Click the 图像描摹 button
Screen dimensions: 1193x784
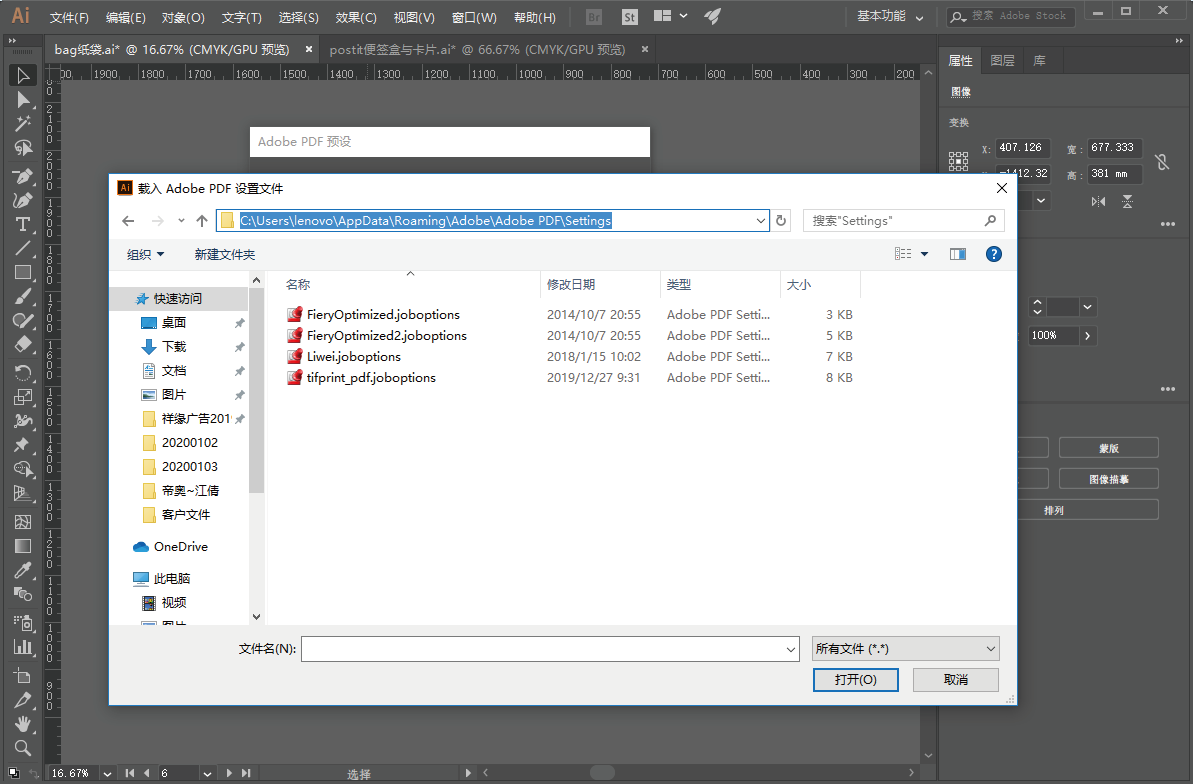click(x=1109, y=479)
